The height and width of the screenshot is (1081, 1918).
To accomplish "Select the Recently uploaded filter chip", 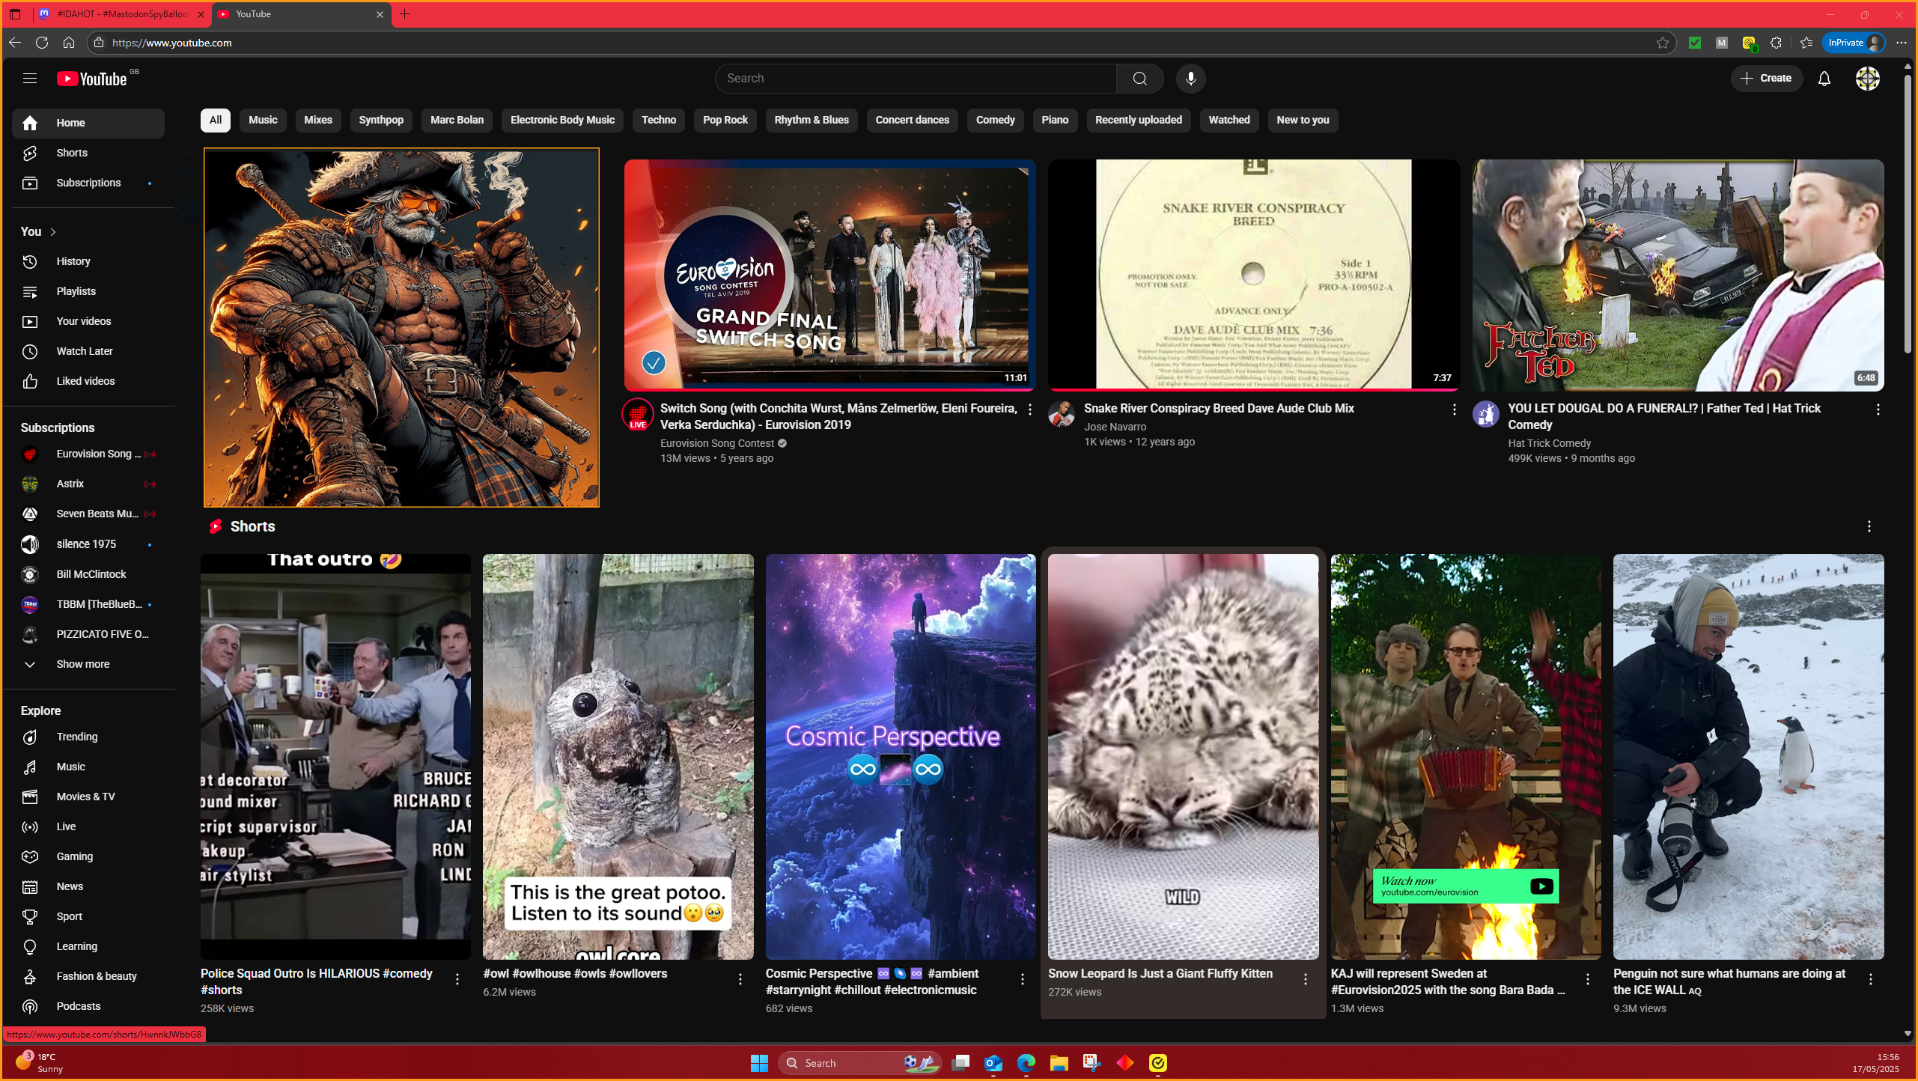I will pyautogui.click(x=1138, y=120).
